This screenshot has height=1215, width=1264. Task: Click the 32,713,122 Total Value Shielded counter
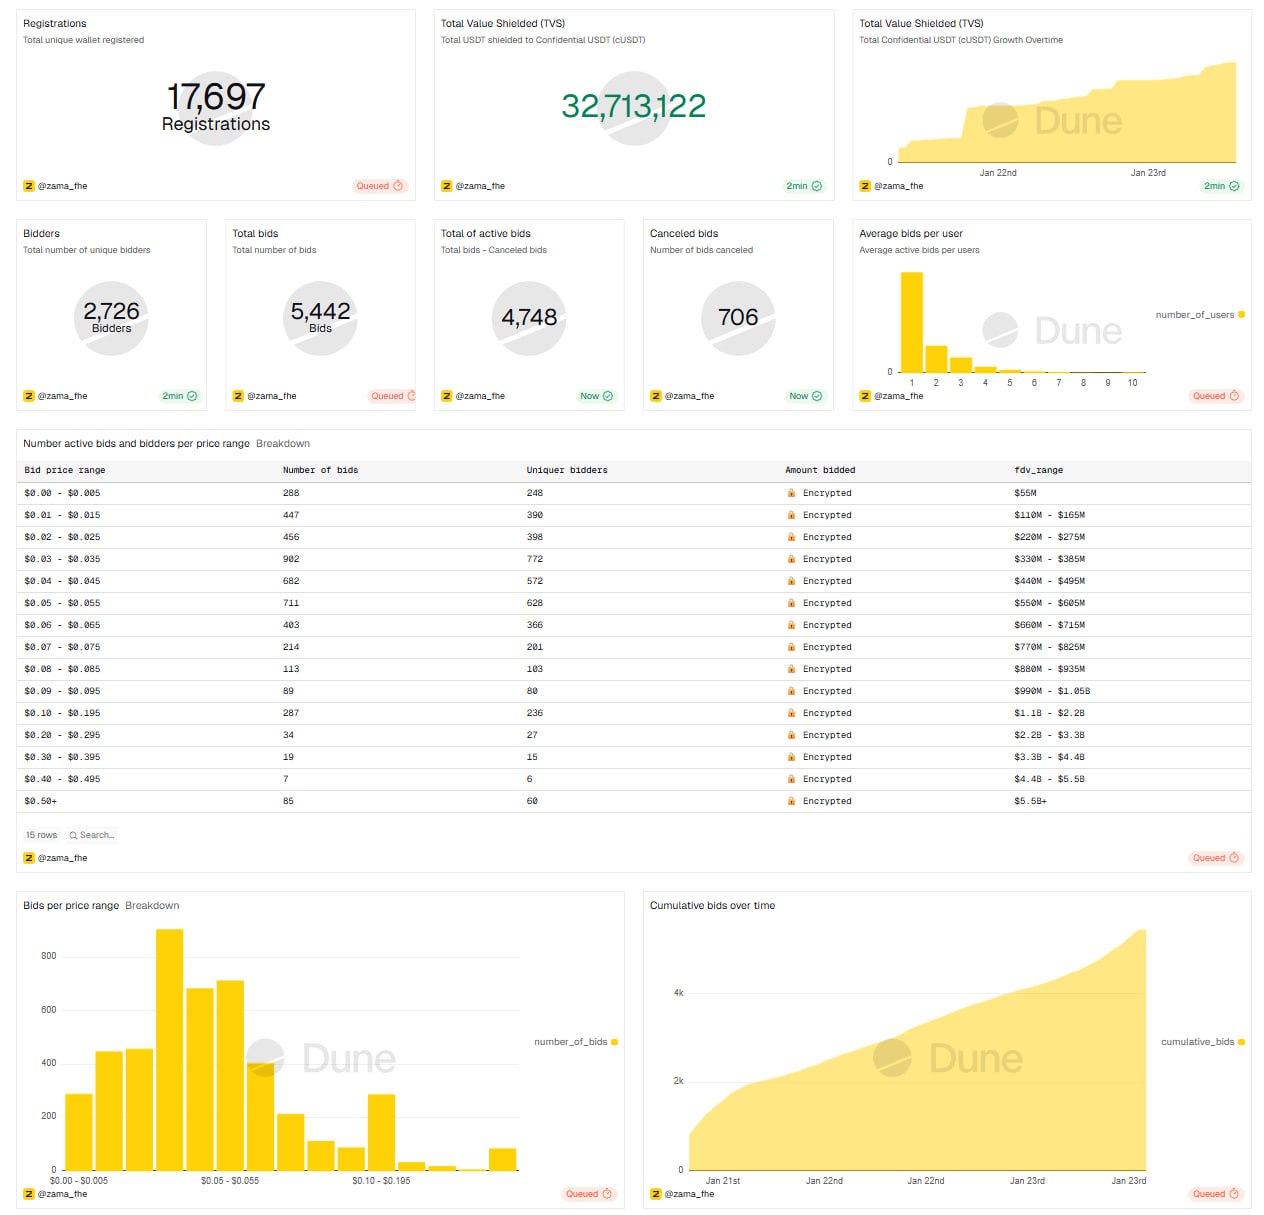click(633, 106)
